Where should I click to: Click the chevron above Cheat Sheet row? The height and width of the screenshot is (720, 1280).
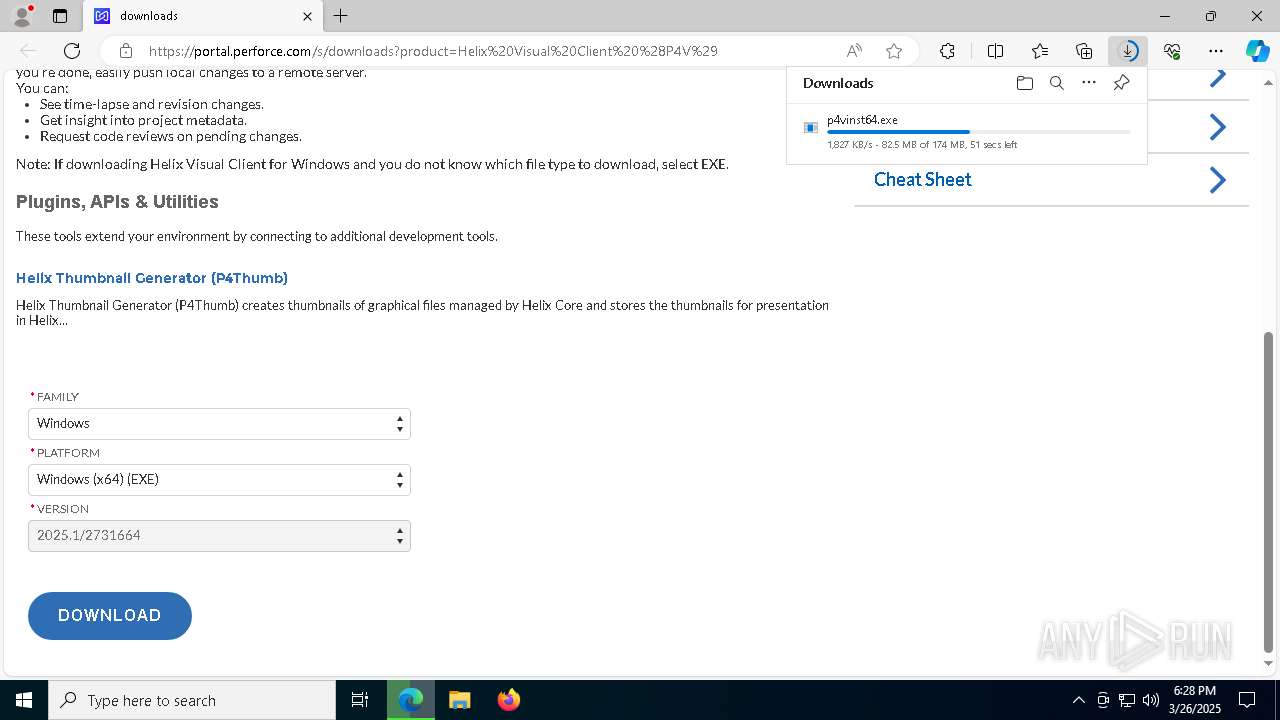[x=1217, y=127]
